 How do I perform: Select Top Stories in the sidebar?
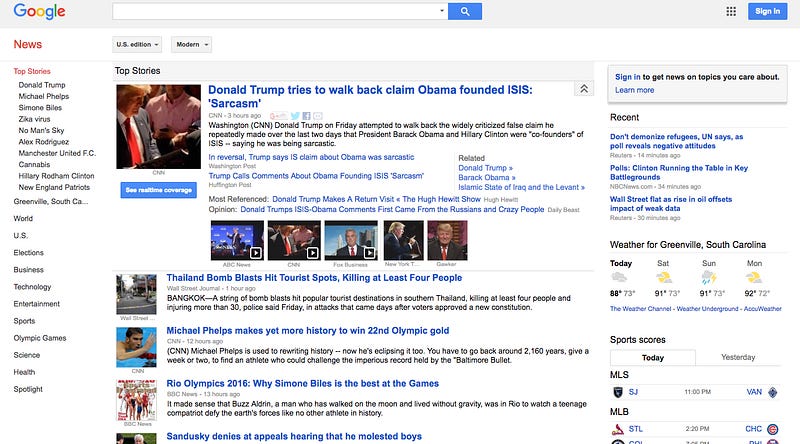(x=32, y=71)
